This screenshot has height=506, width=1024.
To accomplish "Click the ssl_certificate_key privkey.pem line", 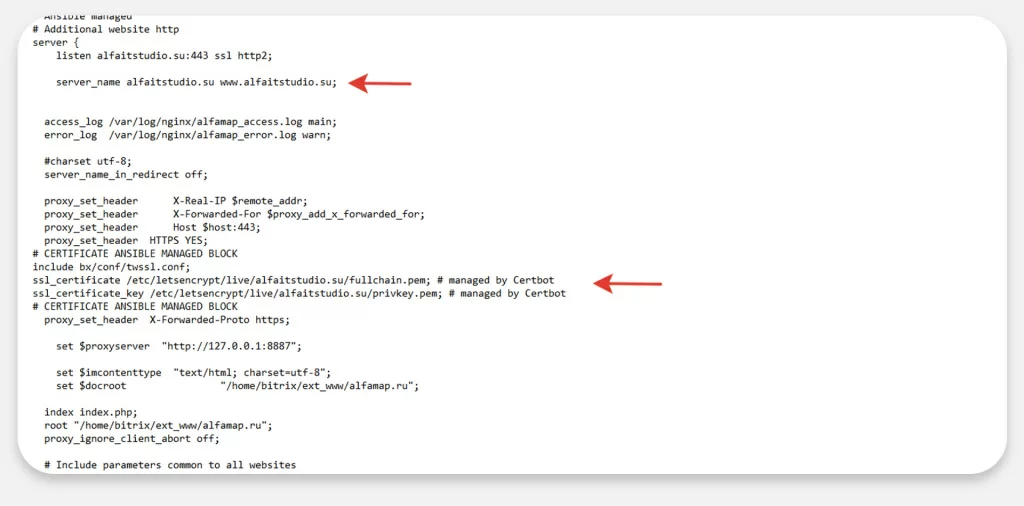I will tap(240, 293).
